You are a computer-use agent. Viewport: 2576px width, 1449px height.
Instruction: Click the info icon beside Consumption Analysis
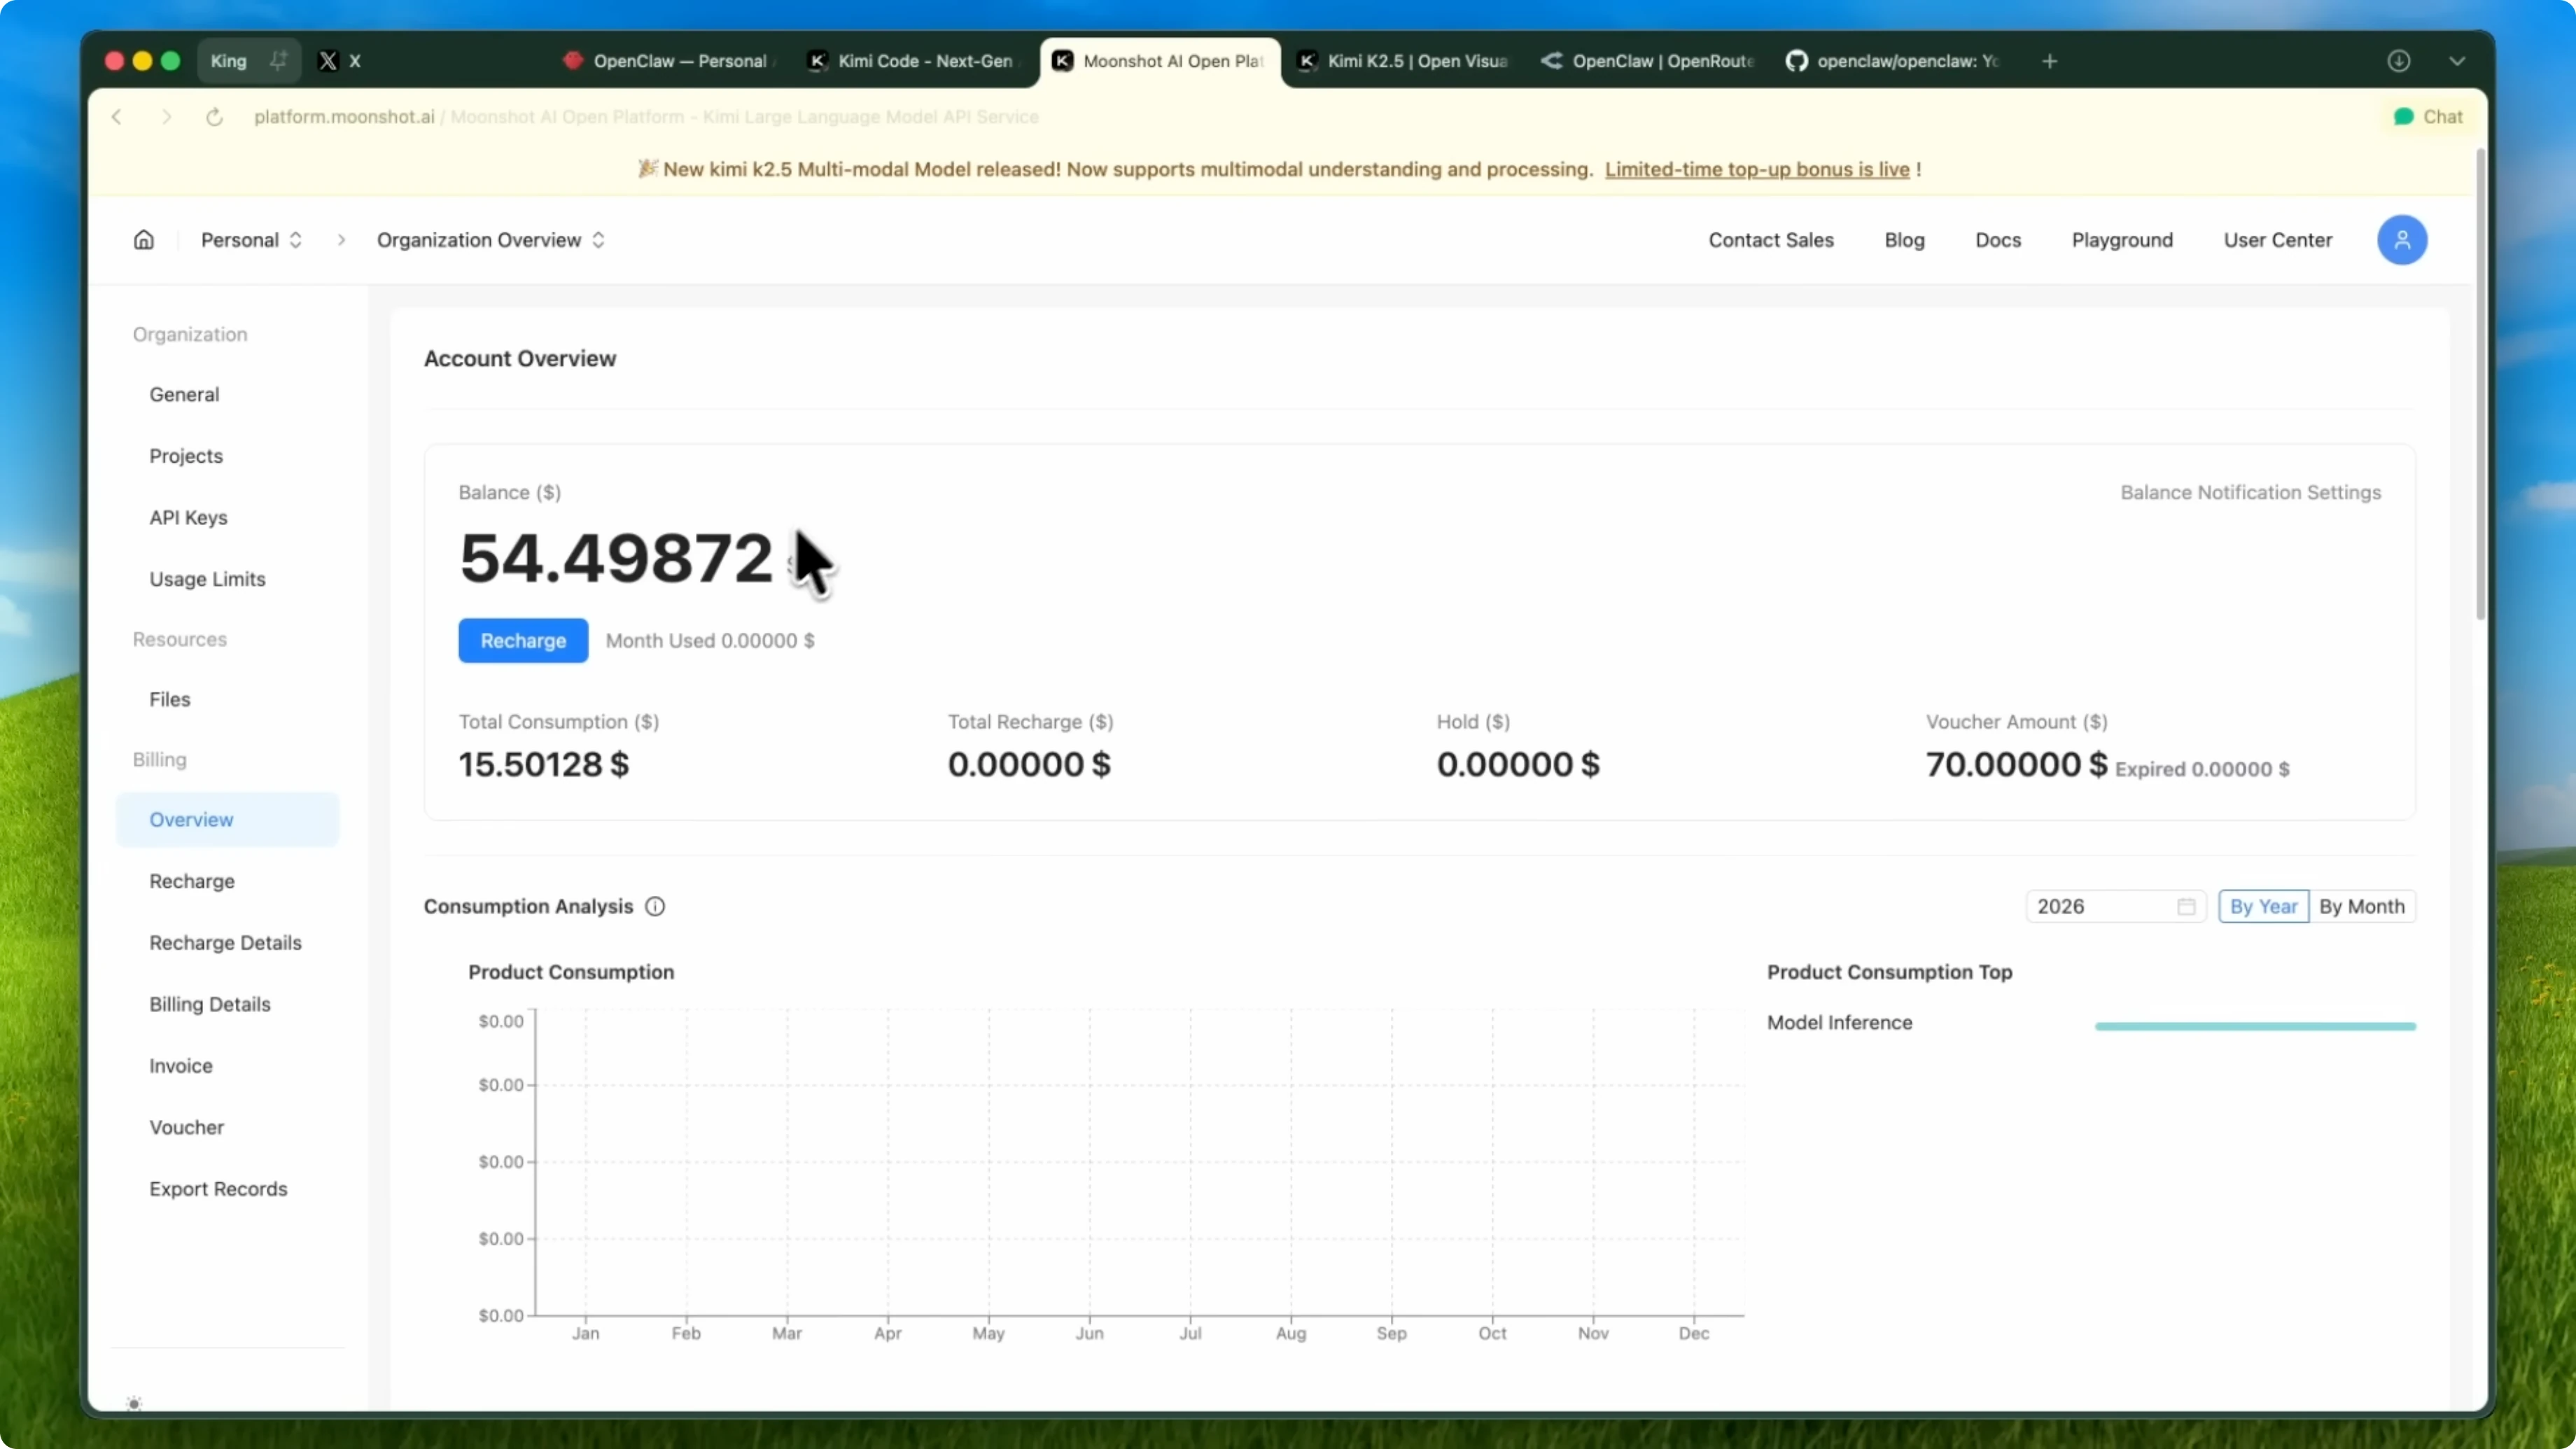[x=655, y=906]
